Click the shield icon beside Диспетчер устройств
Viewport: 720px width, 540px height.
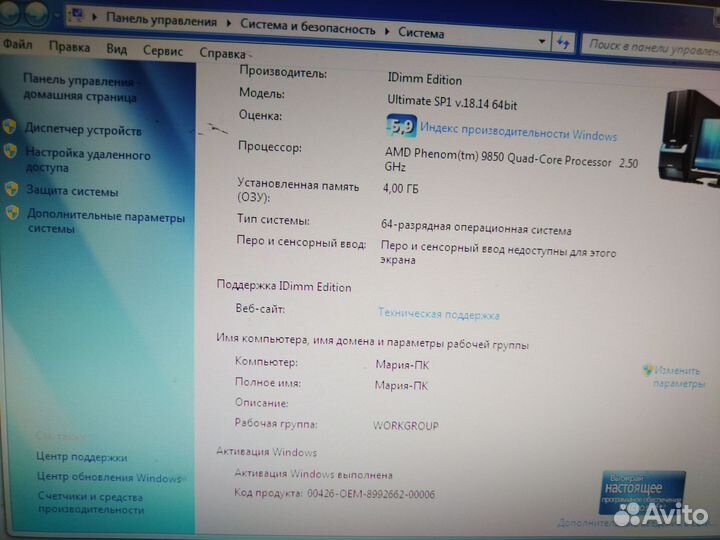pyautogui.click(x=10, y=127)
